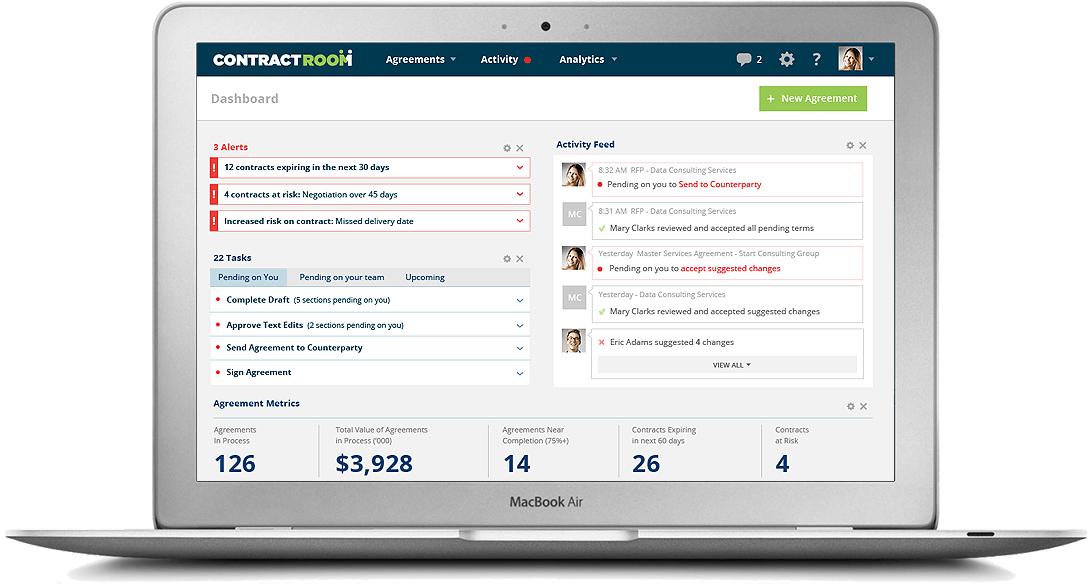
Task: Close the Tasks panel
Action: click(519, 258)
